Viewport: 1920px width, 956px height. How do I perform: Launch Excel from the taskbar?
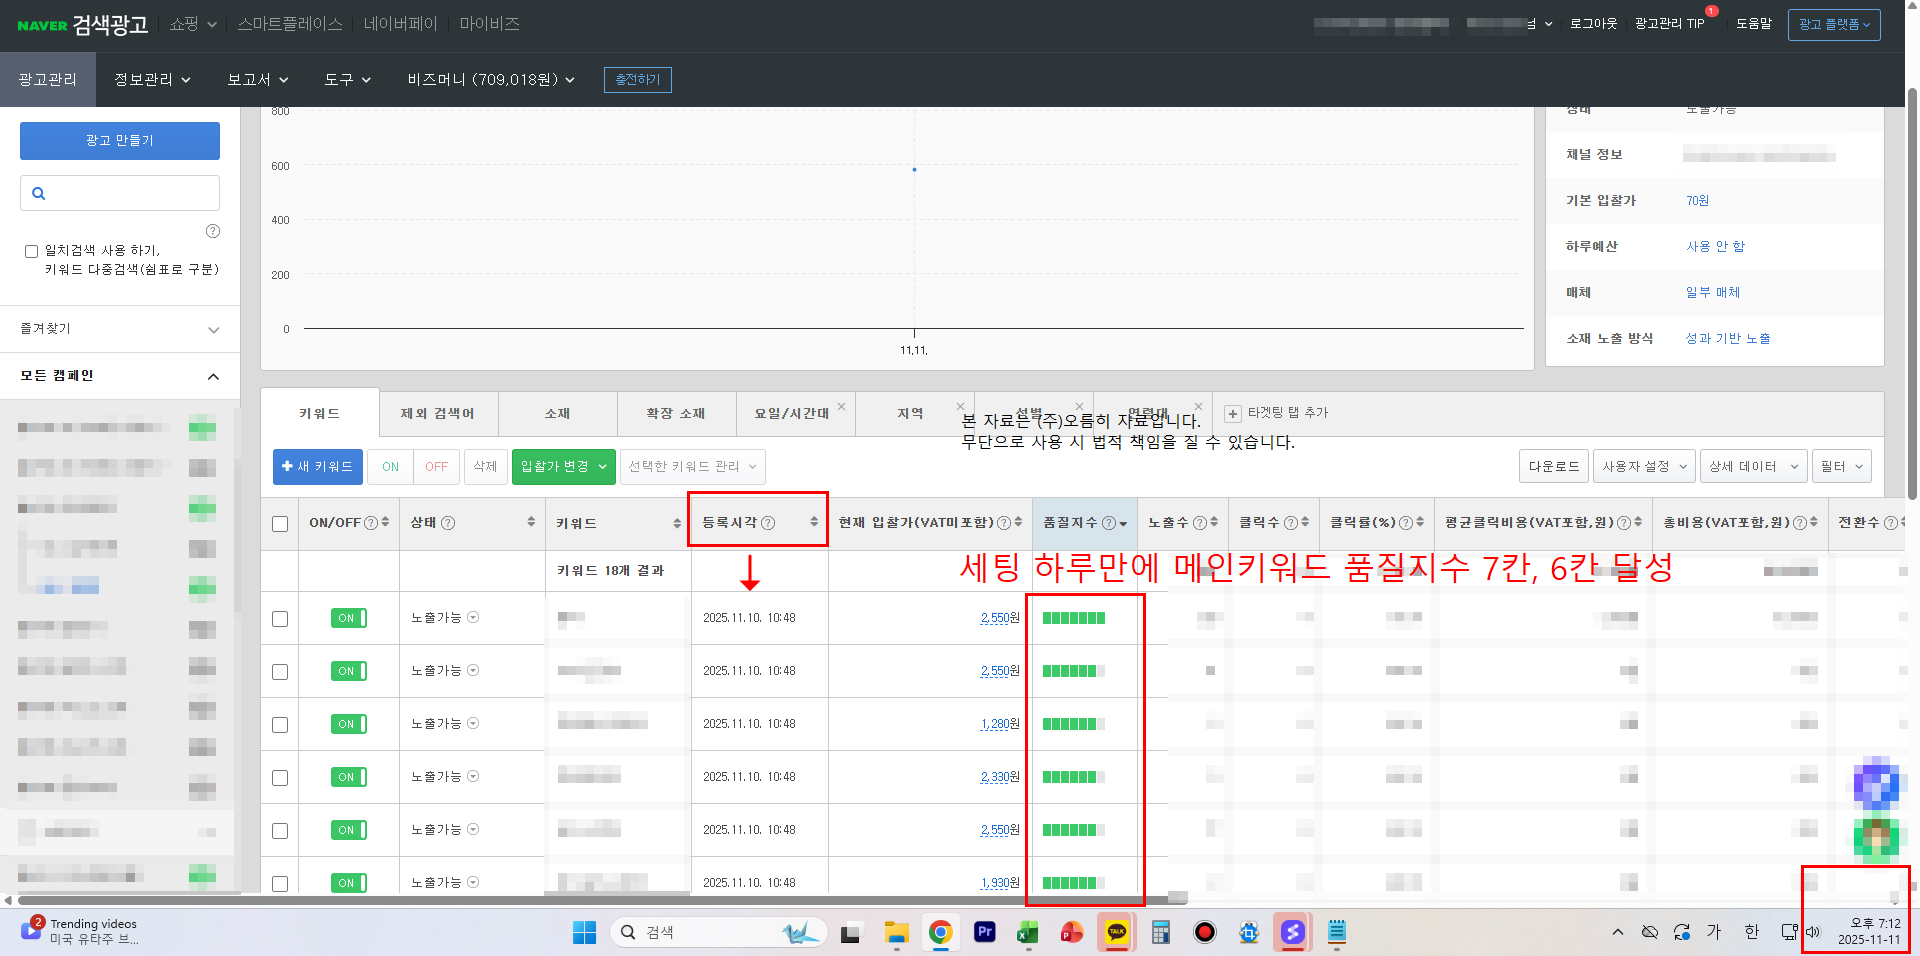click(1027, 933)
